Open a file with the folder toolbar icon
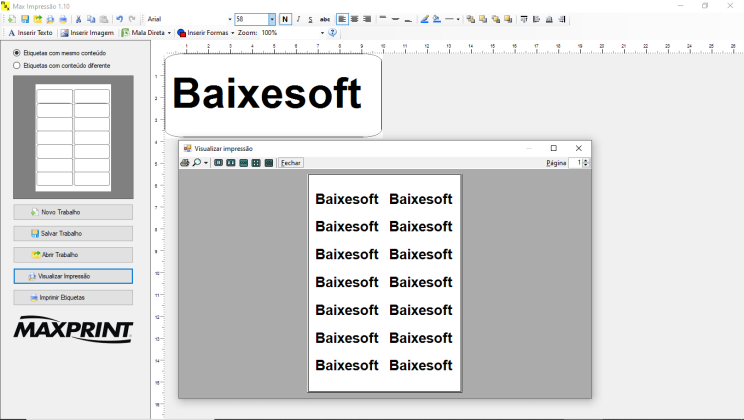 (x=37, y=19)
